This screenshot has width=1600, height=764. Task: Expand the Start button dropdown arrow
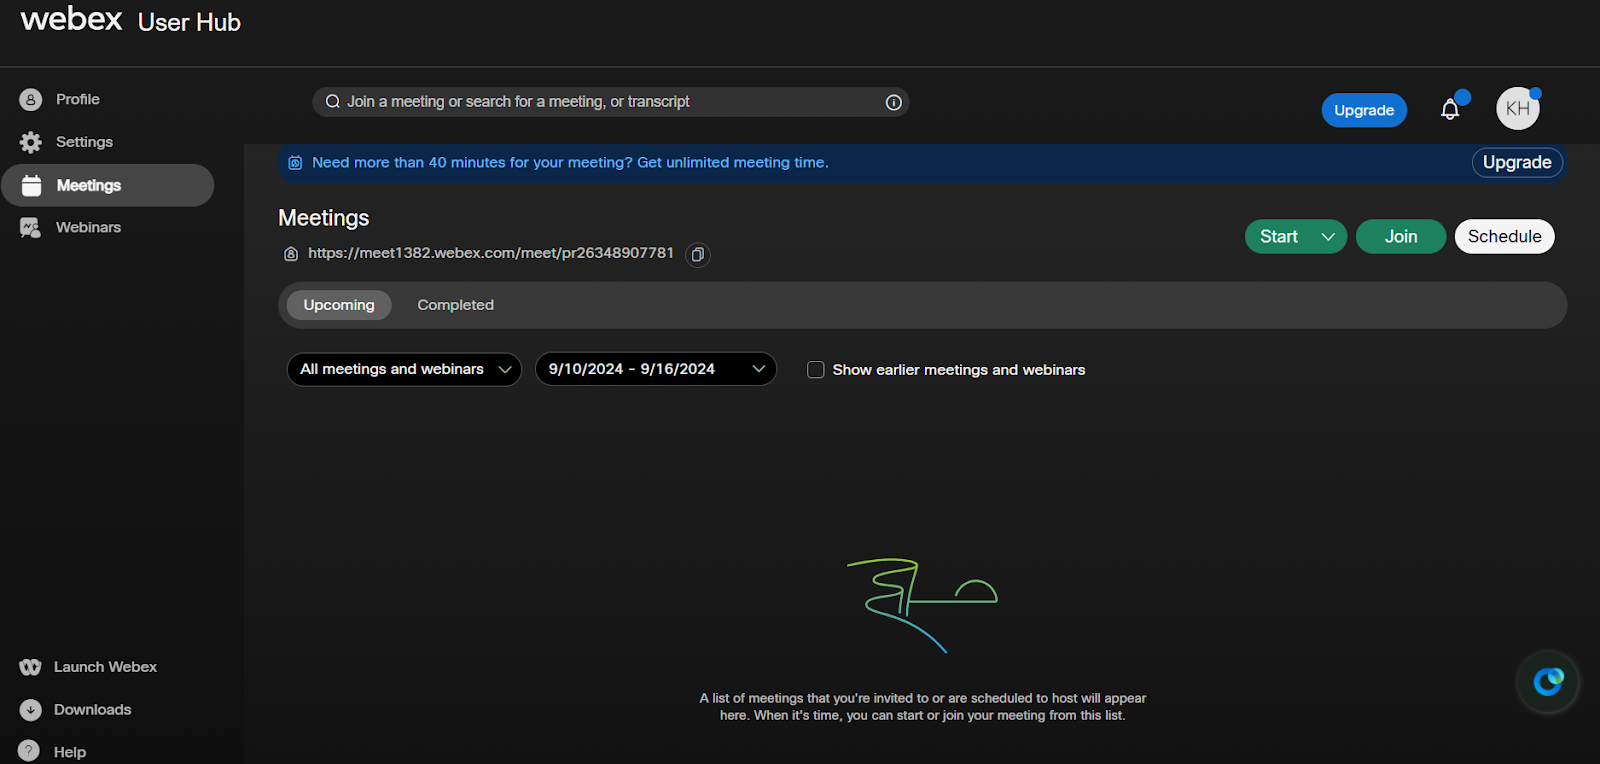(1328, 237)
